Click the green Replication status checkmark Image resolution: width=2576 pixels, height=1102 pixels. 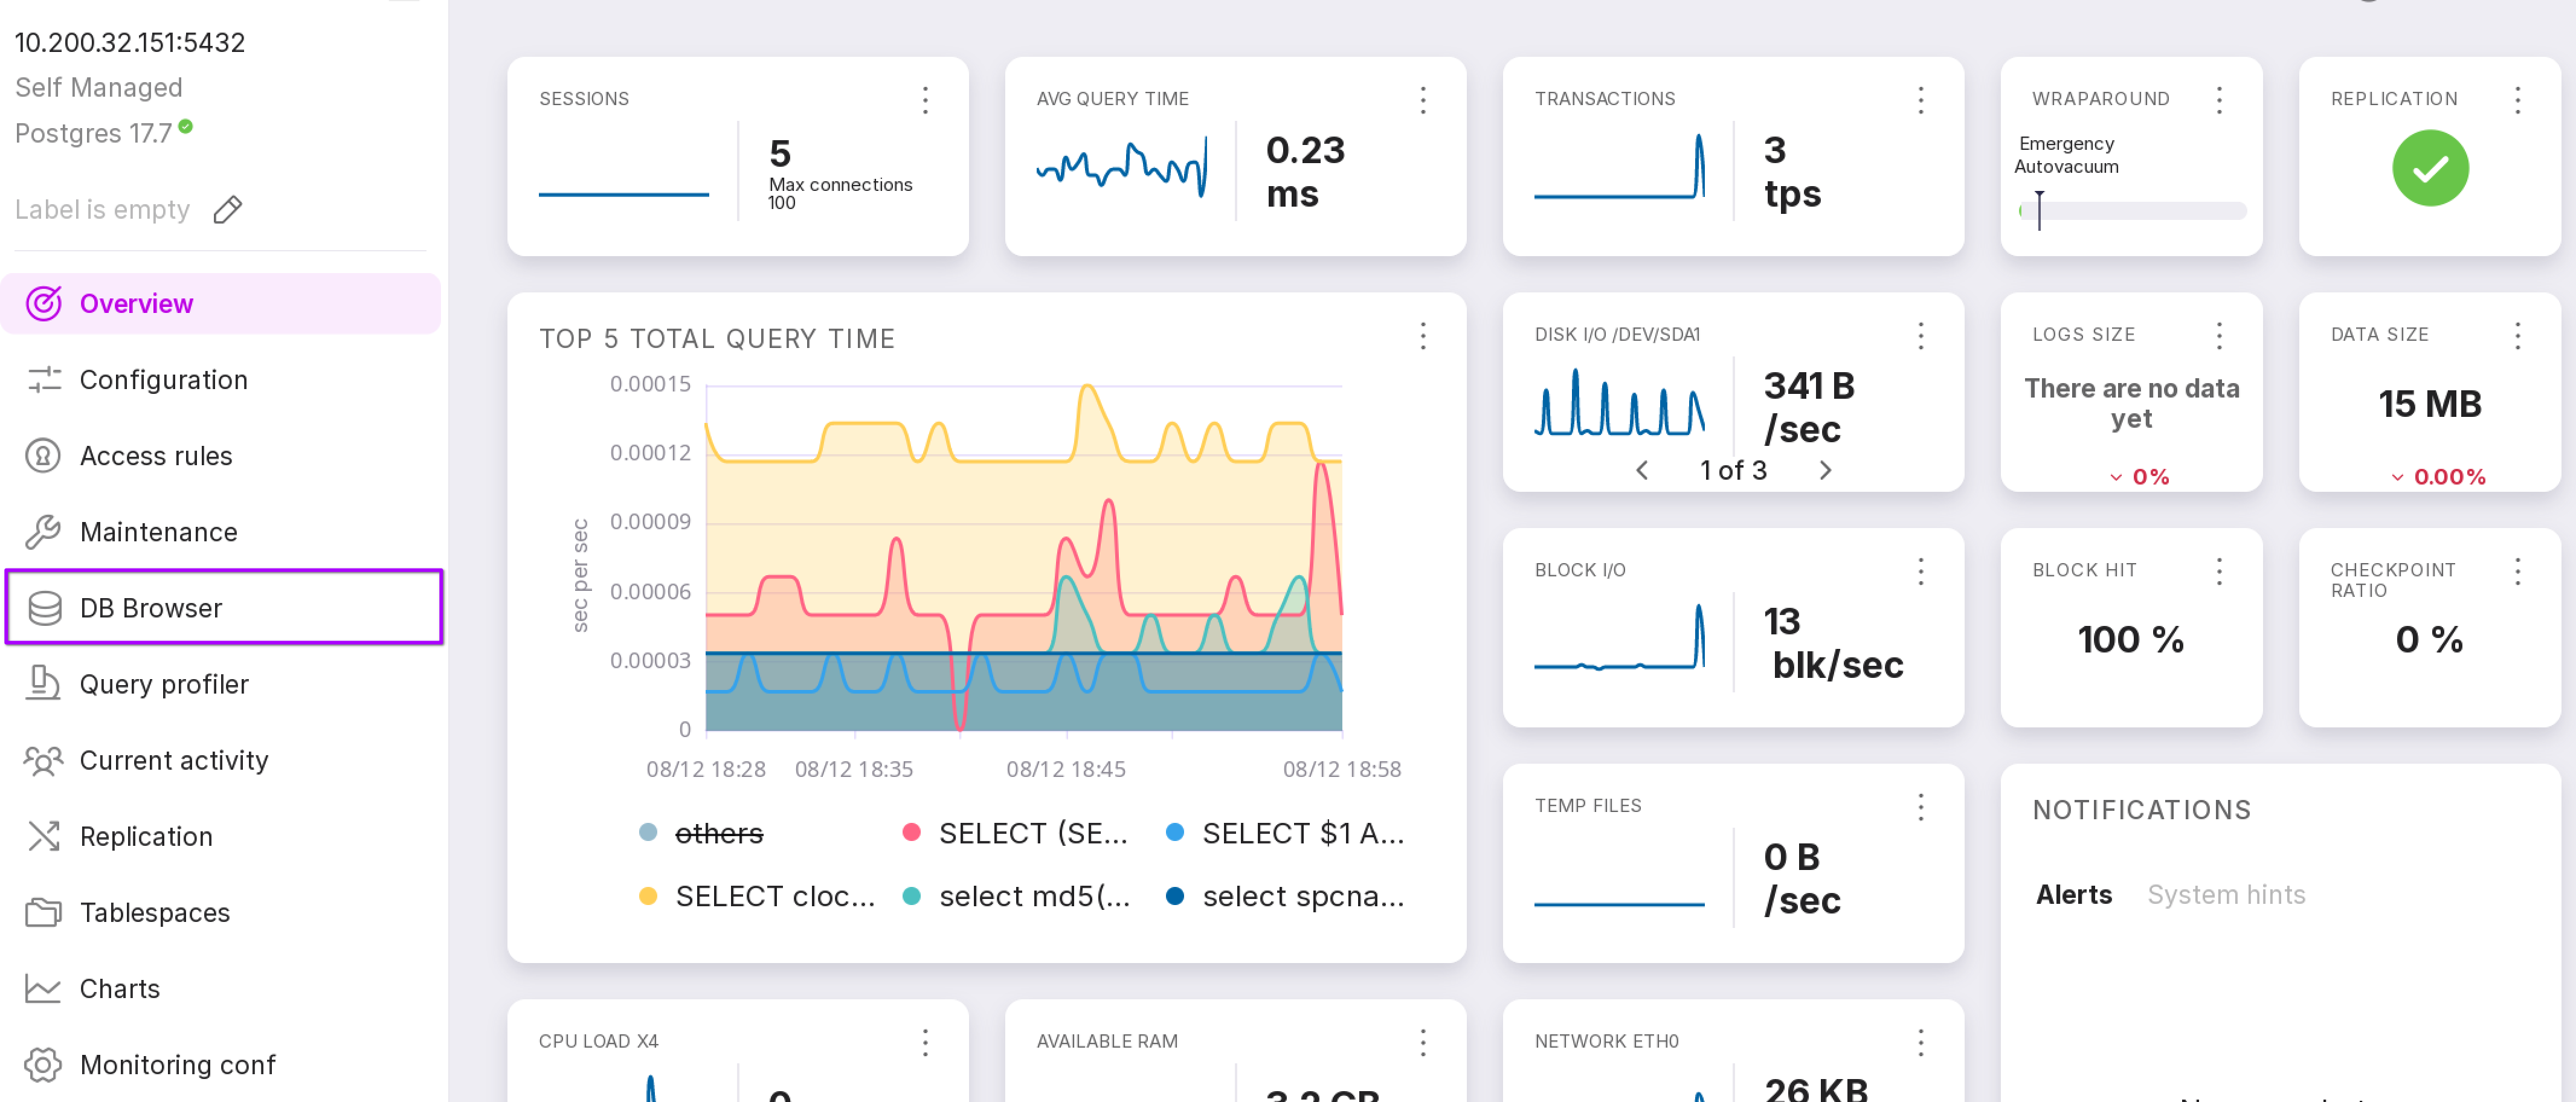(2429, 168)
